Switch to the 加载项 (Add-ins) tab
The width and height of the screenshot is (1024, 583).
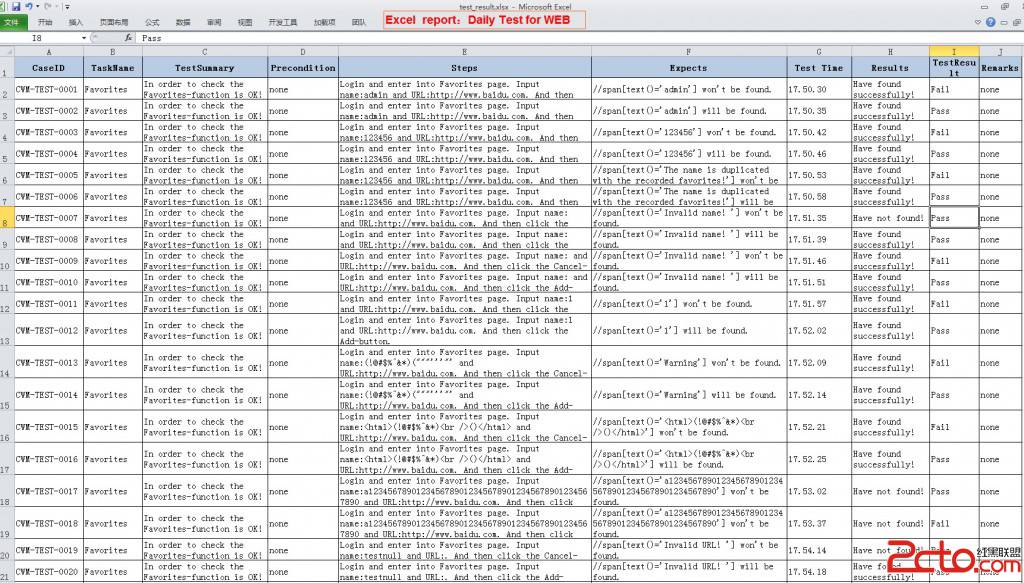pos(325,22)
